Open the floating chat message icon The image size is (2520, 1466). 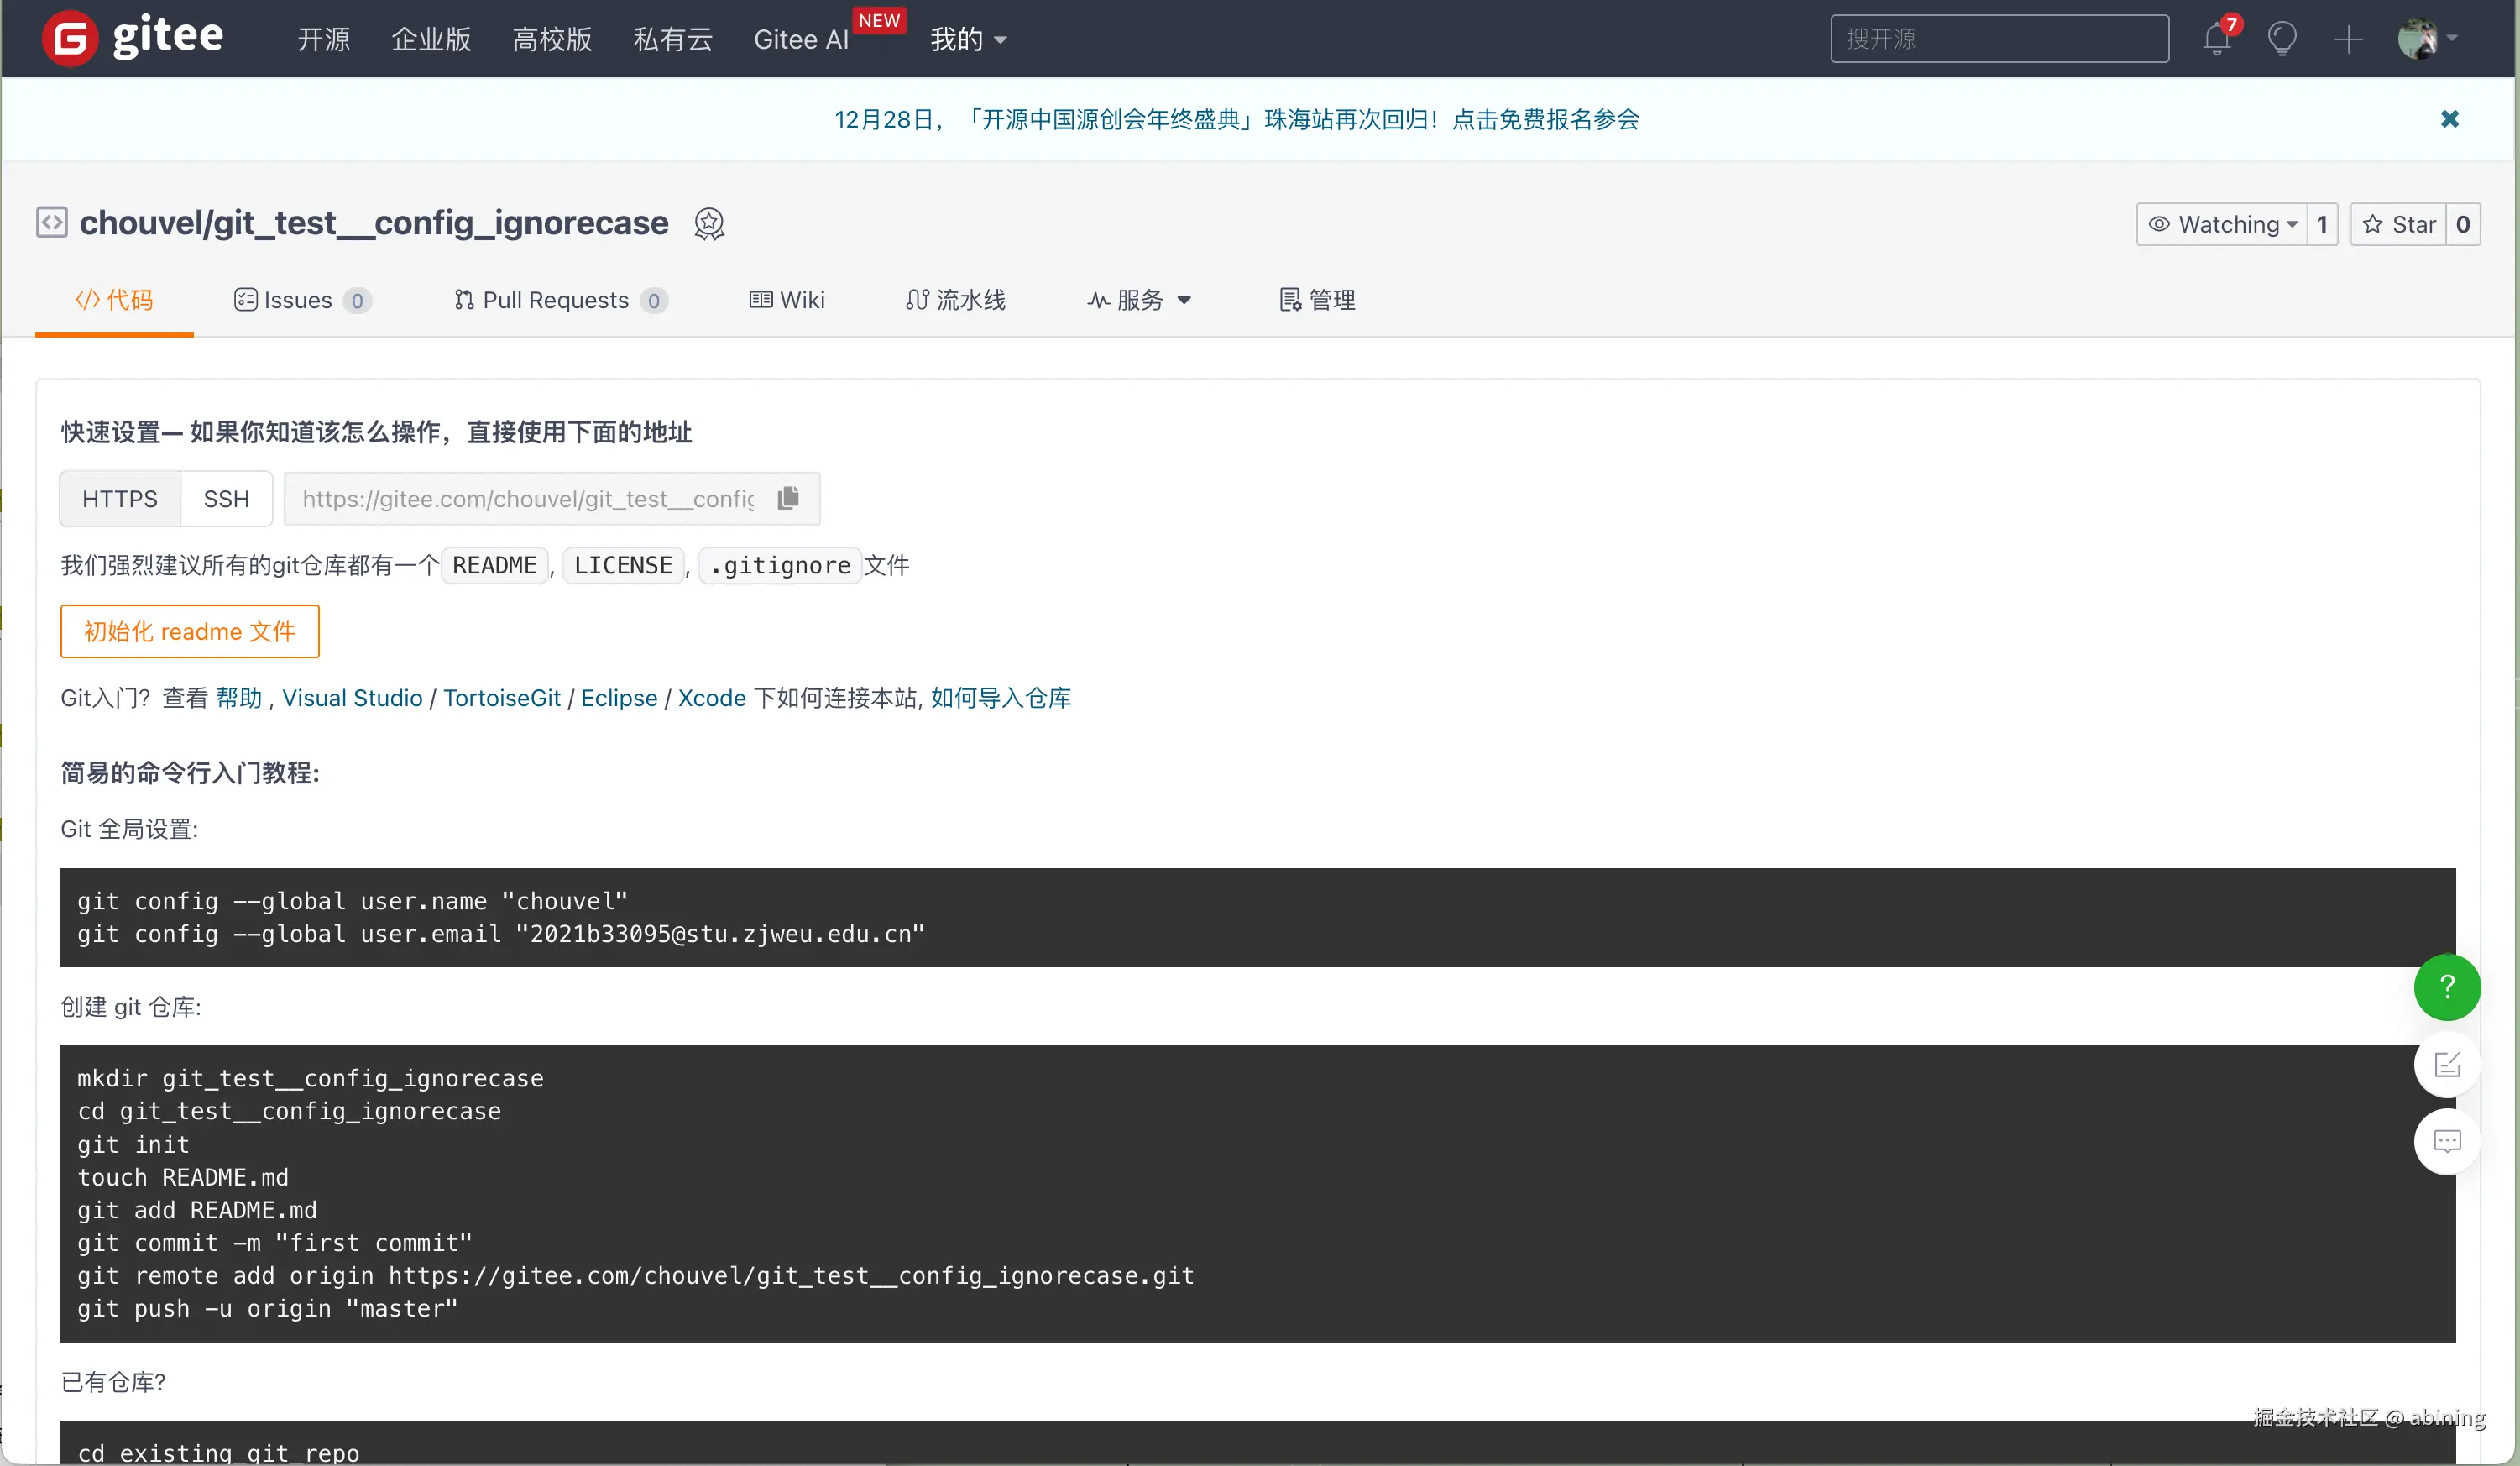[x=2446, y=1141]
